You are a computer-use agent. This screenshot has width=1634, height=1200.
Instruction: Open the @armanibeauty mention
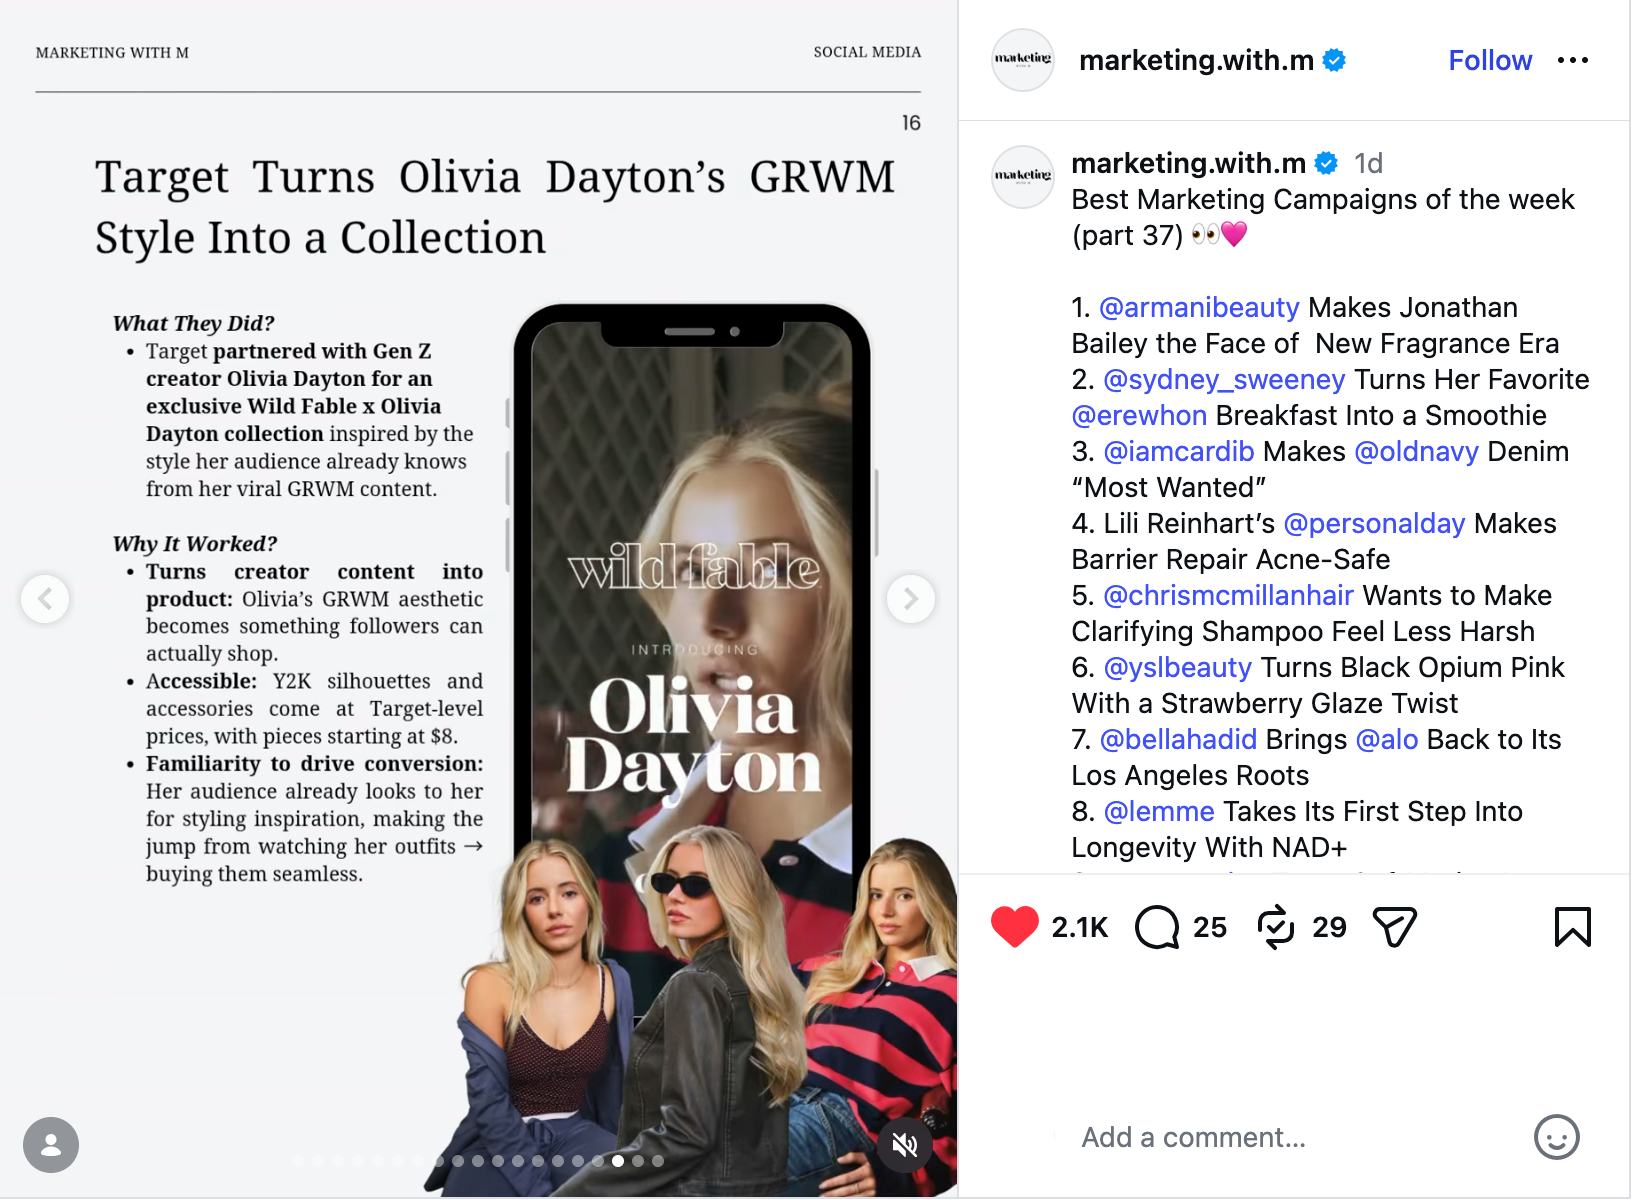pyautogui.click(x=1199, y=307)
